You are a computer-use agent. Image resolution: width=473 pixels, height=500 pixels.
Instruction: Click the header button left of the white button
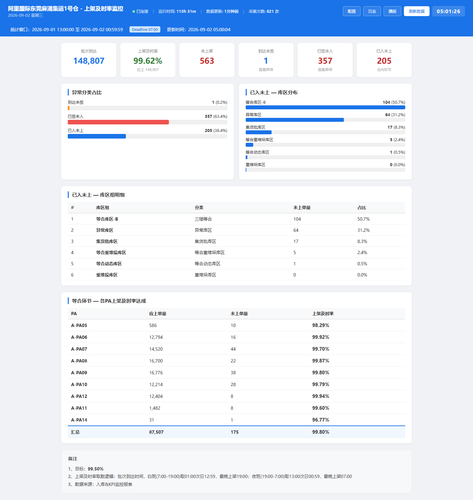coord(392,11)
